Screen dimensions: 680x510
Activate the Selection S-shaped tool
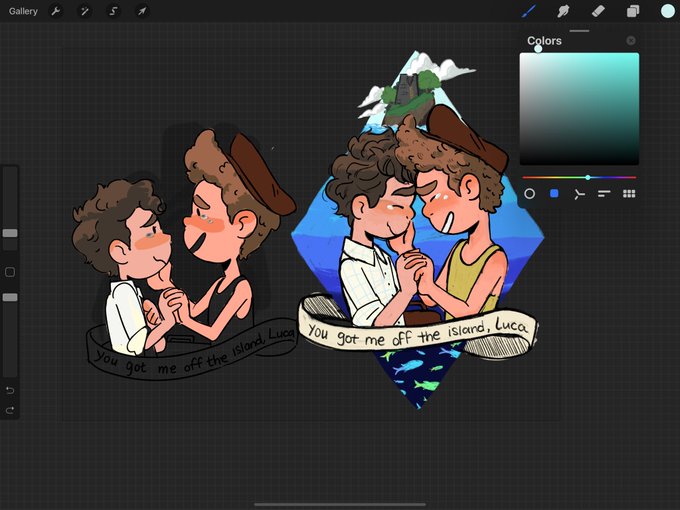(x=113, y=11)
